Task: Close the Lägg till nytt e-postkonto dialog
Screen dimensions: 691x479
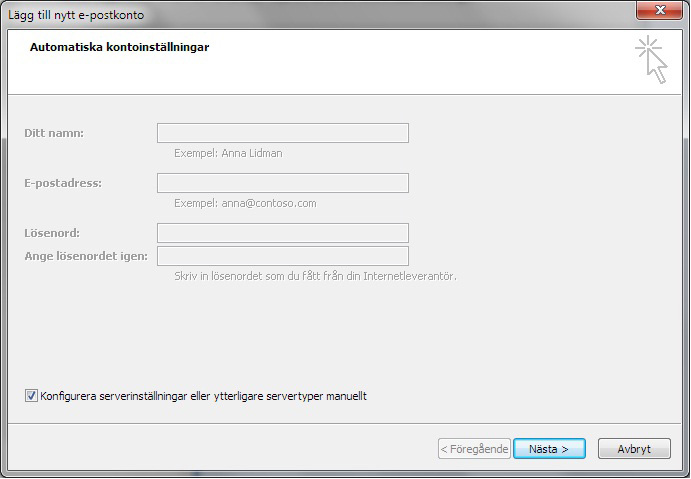Action: [659, 10]
